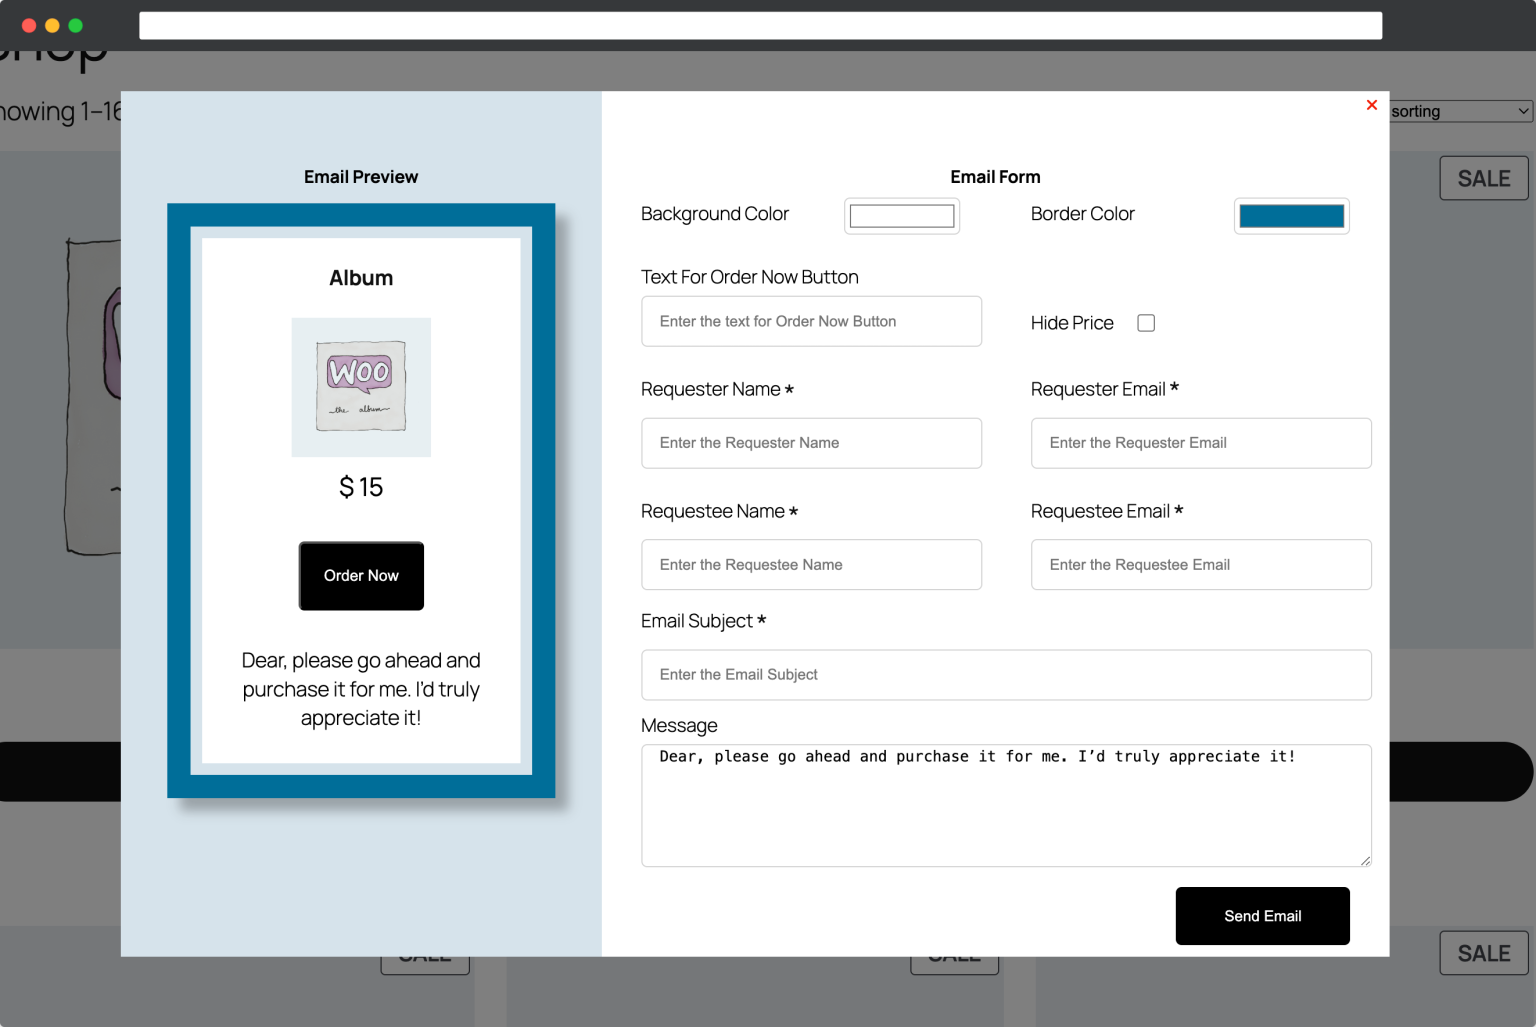The width and height of the screenshot is (1536, 1027).
Task: Click the Requestee Email input field
Action: click(1200, 564)
